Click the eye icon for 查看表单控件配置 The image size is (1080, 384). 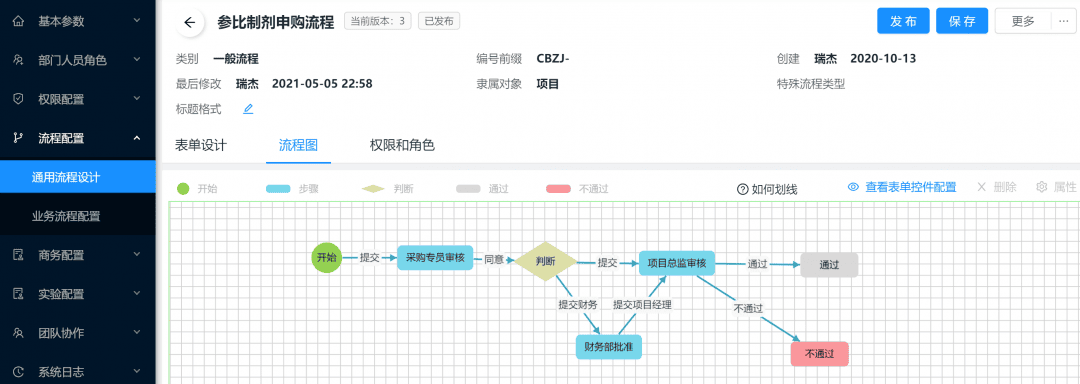(853, 187)
